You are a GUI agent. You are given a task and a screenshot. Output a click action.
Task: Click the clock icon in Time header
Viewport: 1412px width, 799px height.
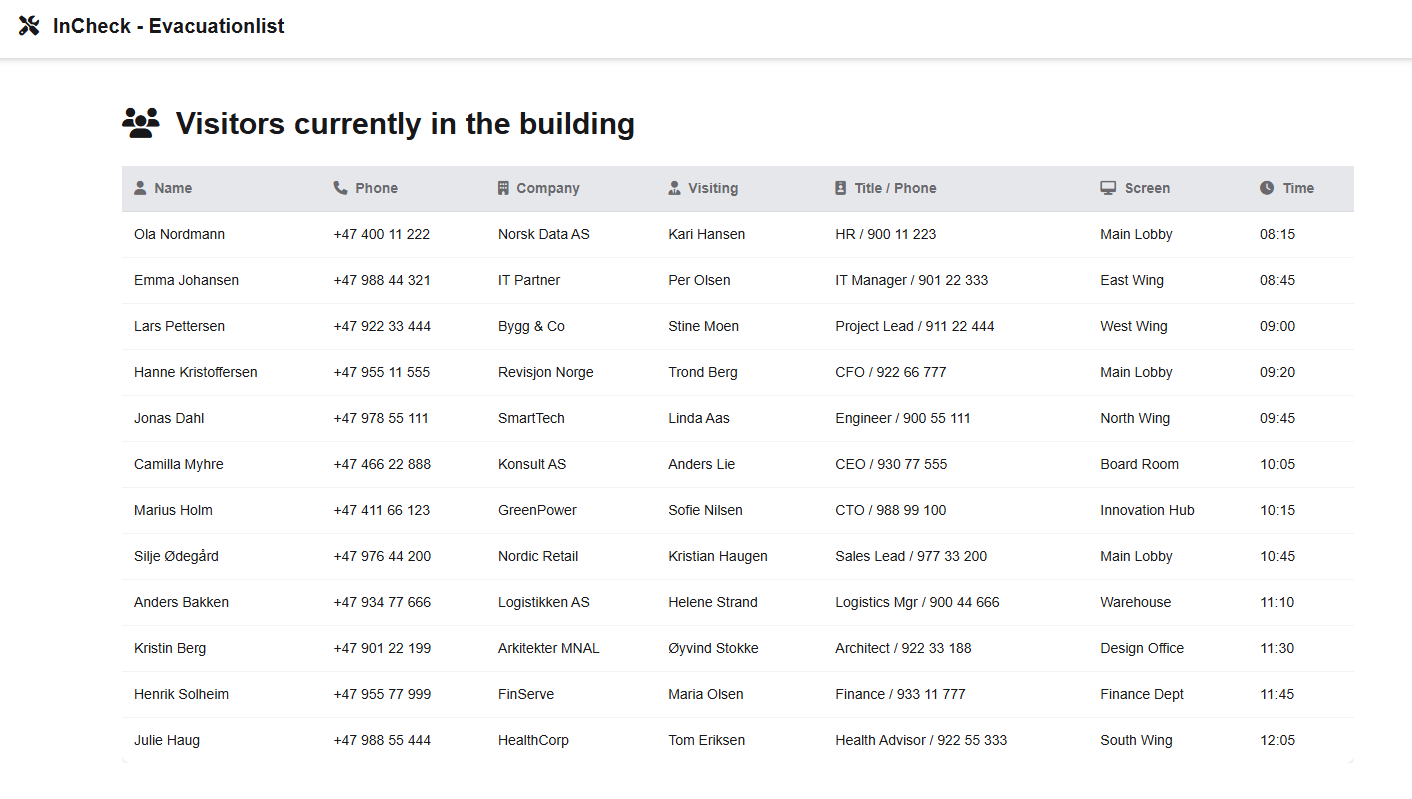[1267, 188]
